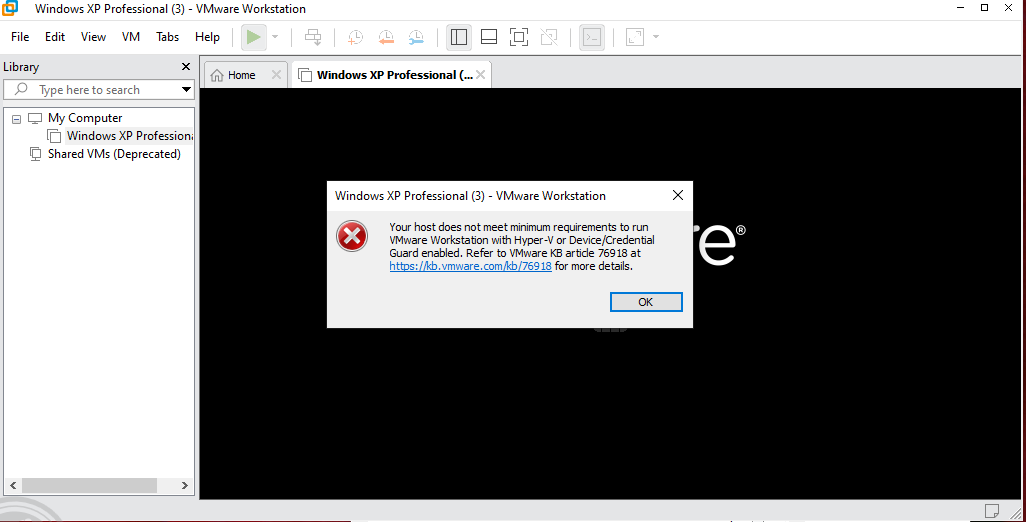Screen dimensions: 1026x522
Task: Click the library scrollbar left arrow
Action: [12, 485]
